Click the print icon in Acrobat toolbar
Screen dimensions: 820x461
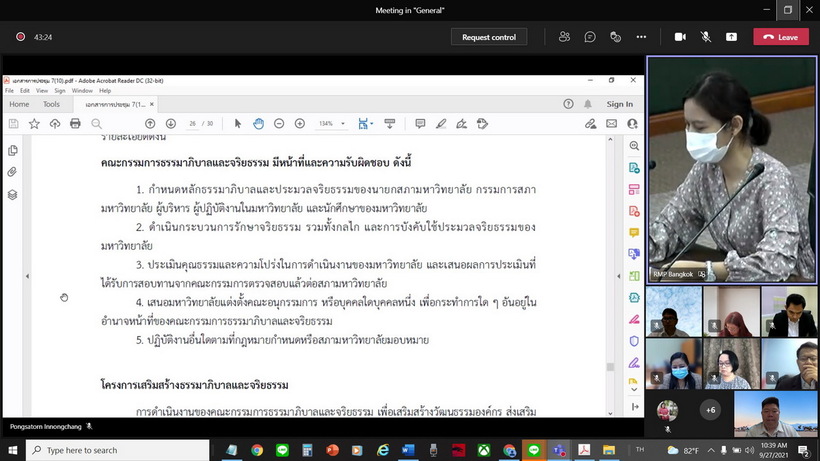coord(75,124)
